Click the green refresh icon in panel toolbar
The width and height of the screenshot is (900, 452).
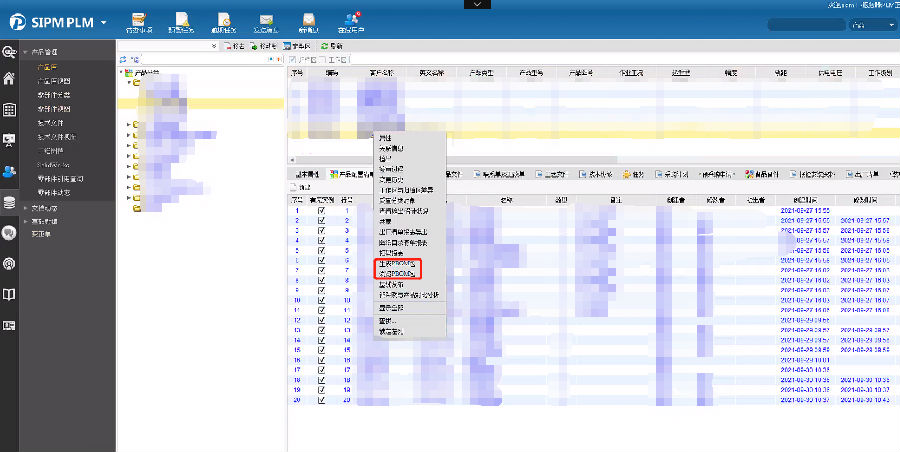click(323, 46)
